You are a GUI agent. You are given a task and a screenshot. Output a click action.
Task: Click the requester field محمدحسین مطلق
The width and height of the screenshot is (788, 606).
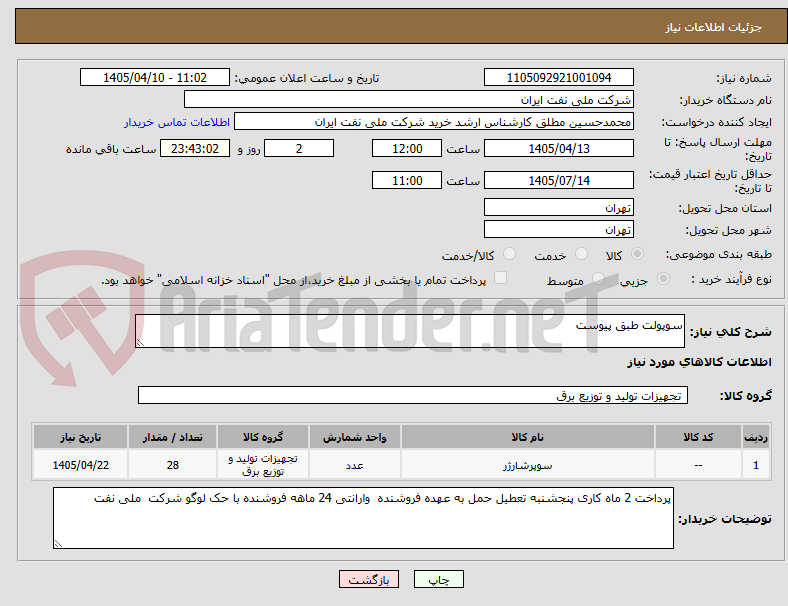(434, 122)
